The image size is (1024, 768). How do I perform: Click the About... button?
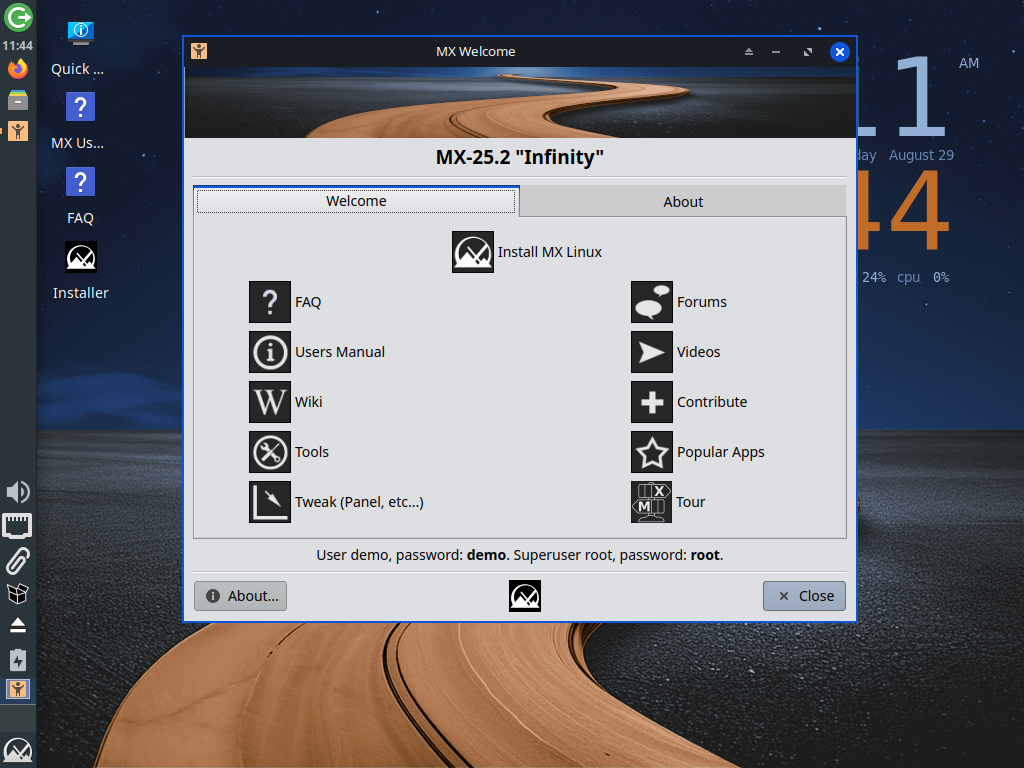coord(240,596)
